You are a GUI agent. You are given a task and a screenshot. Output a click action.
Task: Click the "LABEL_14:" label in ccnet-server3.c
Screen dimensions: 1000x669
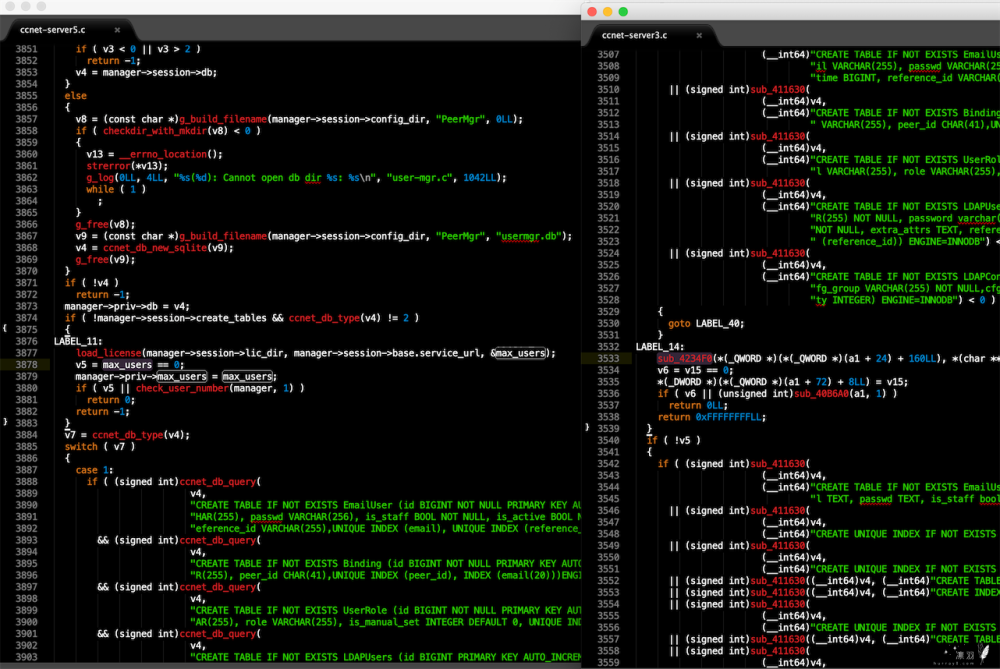(x=659, y=347)
